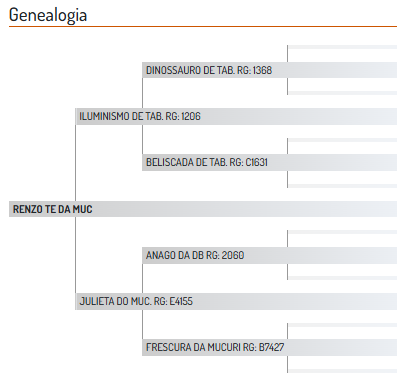397x383 pixels.
Task: Click empty bar above ANAGO DA DB
Action: (x=342, y=232)
